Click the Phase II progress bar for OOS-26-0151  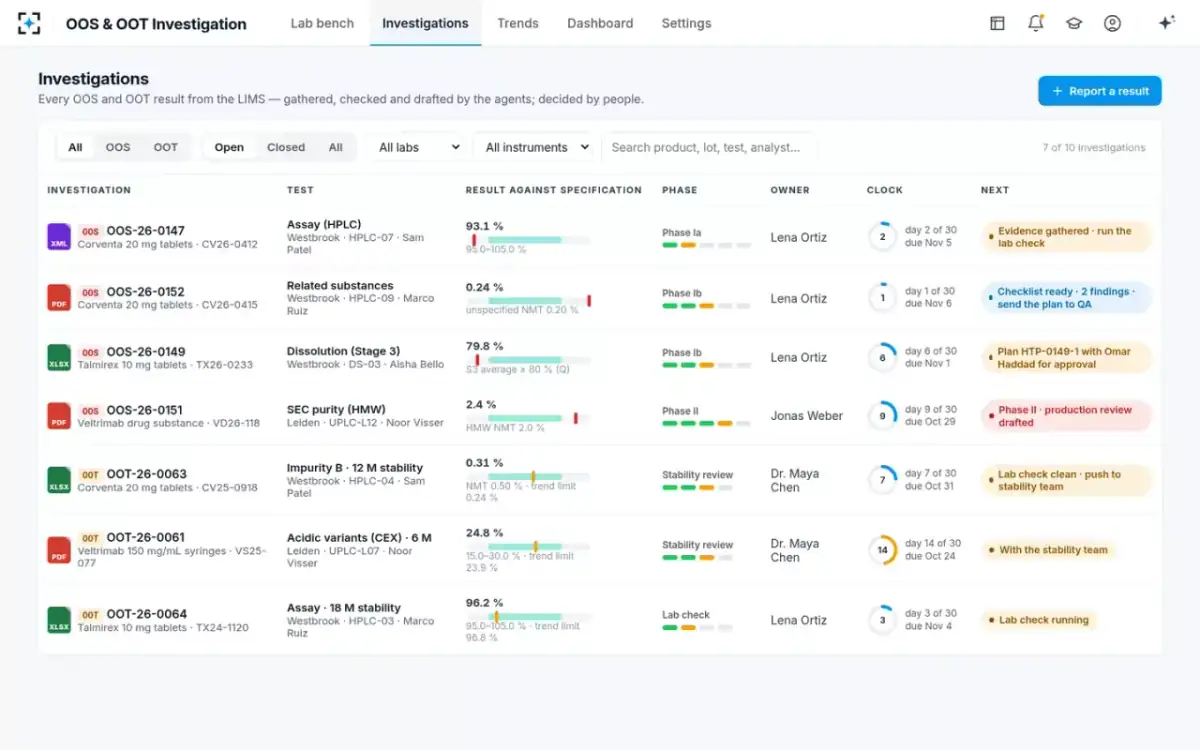[706, 423]
